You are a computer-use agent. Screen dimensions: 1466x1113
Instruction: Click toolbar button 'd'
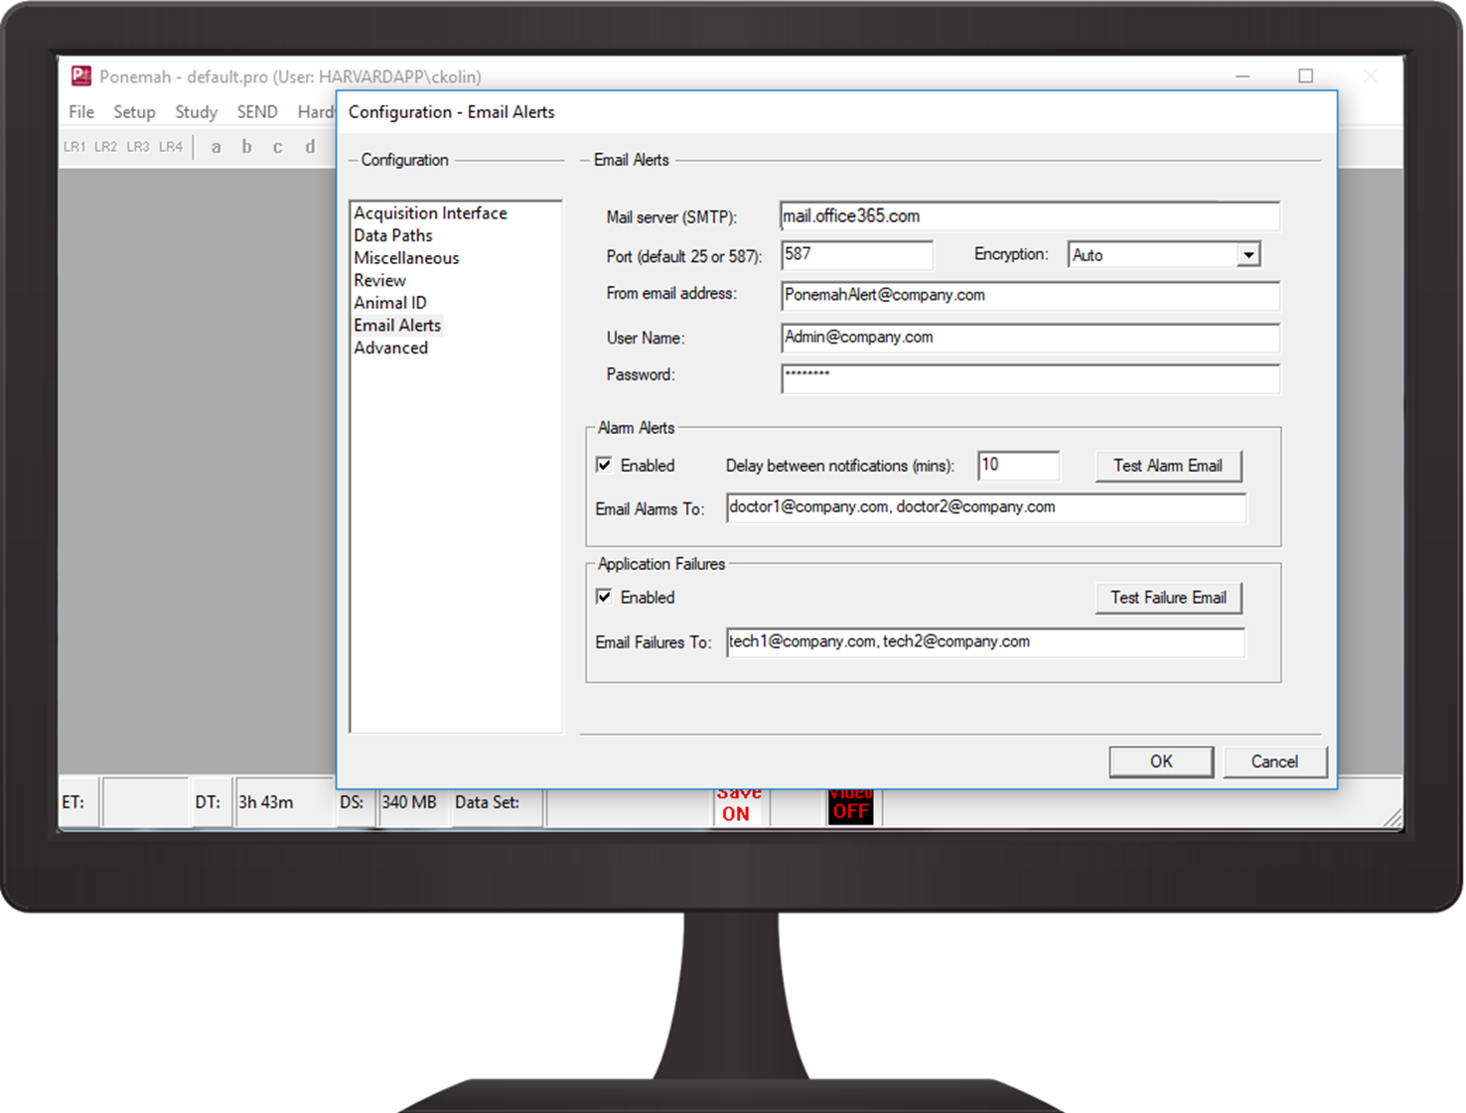click(x=310, y=147)
